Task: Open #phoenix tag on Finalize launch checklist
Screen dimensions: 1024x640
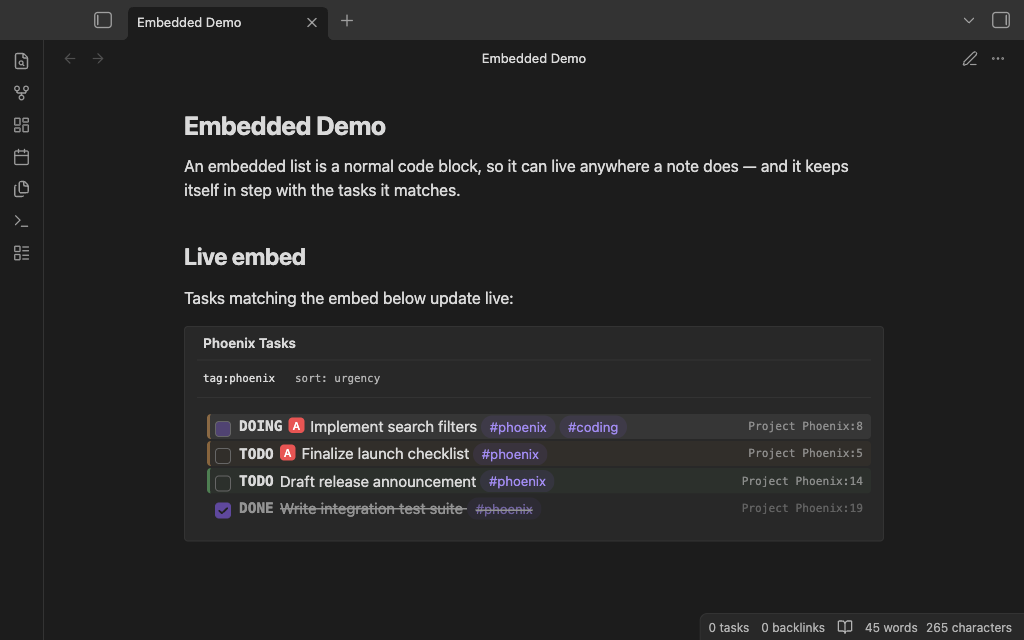Action: [510, 454]
